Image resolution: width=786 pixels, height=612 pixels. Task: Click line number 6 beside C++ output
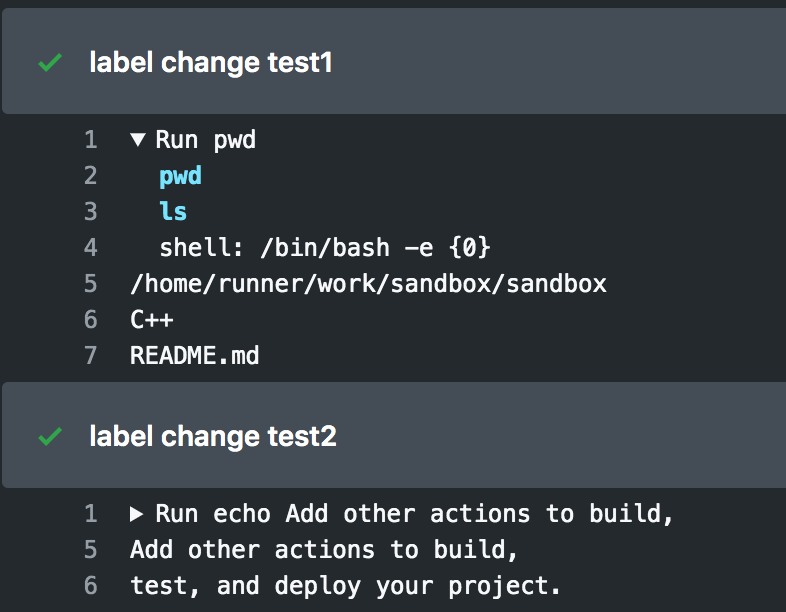click(x=90, y=320)
